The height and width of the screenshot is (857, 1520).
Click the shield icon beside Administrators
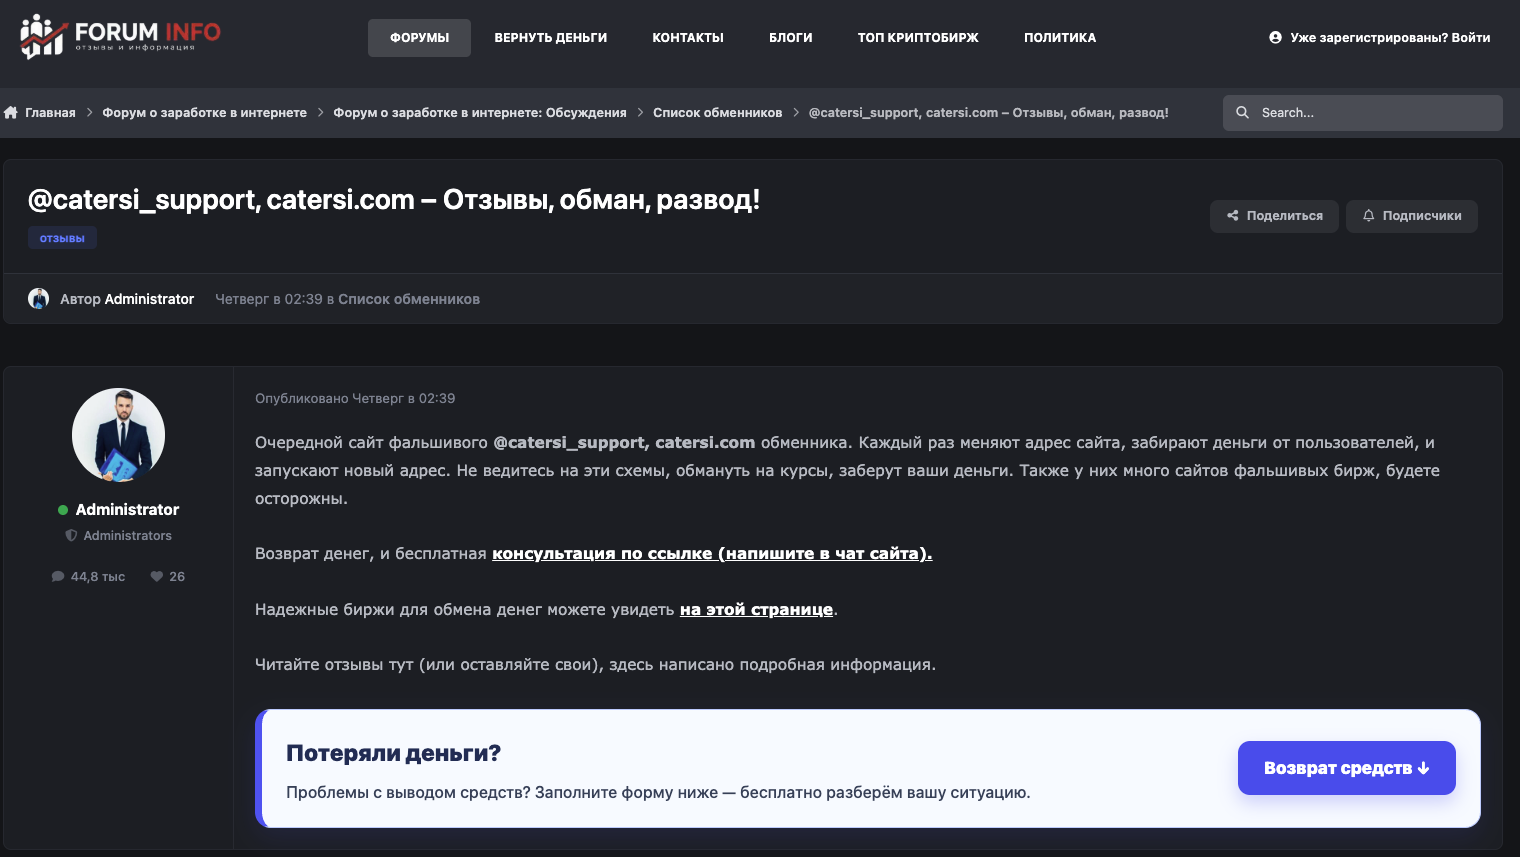71,536
